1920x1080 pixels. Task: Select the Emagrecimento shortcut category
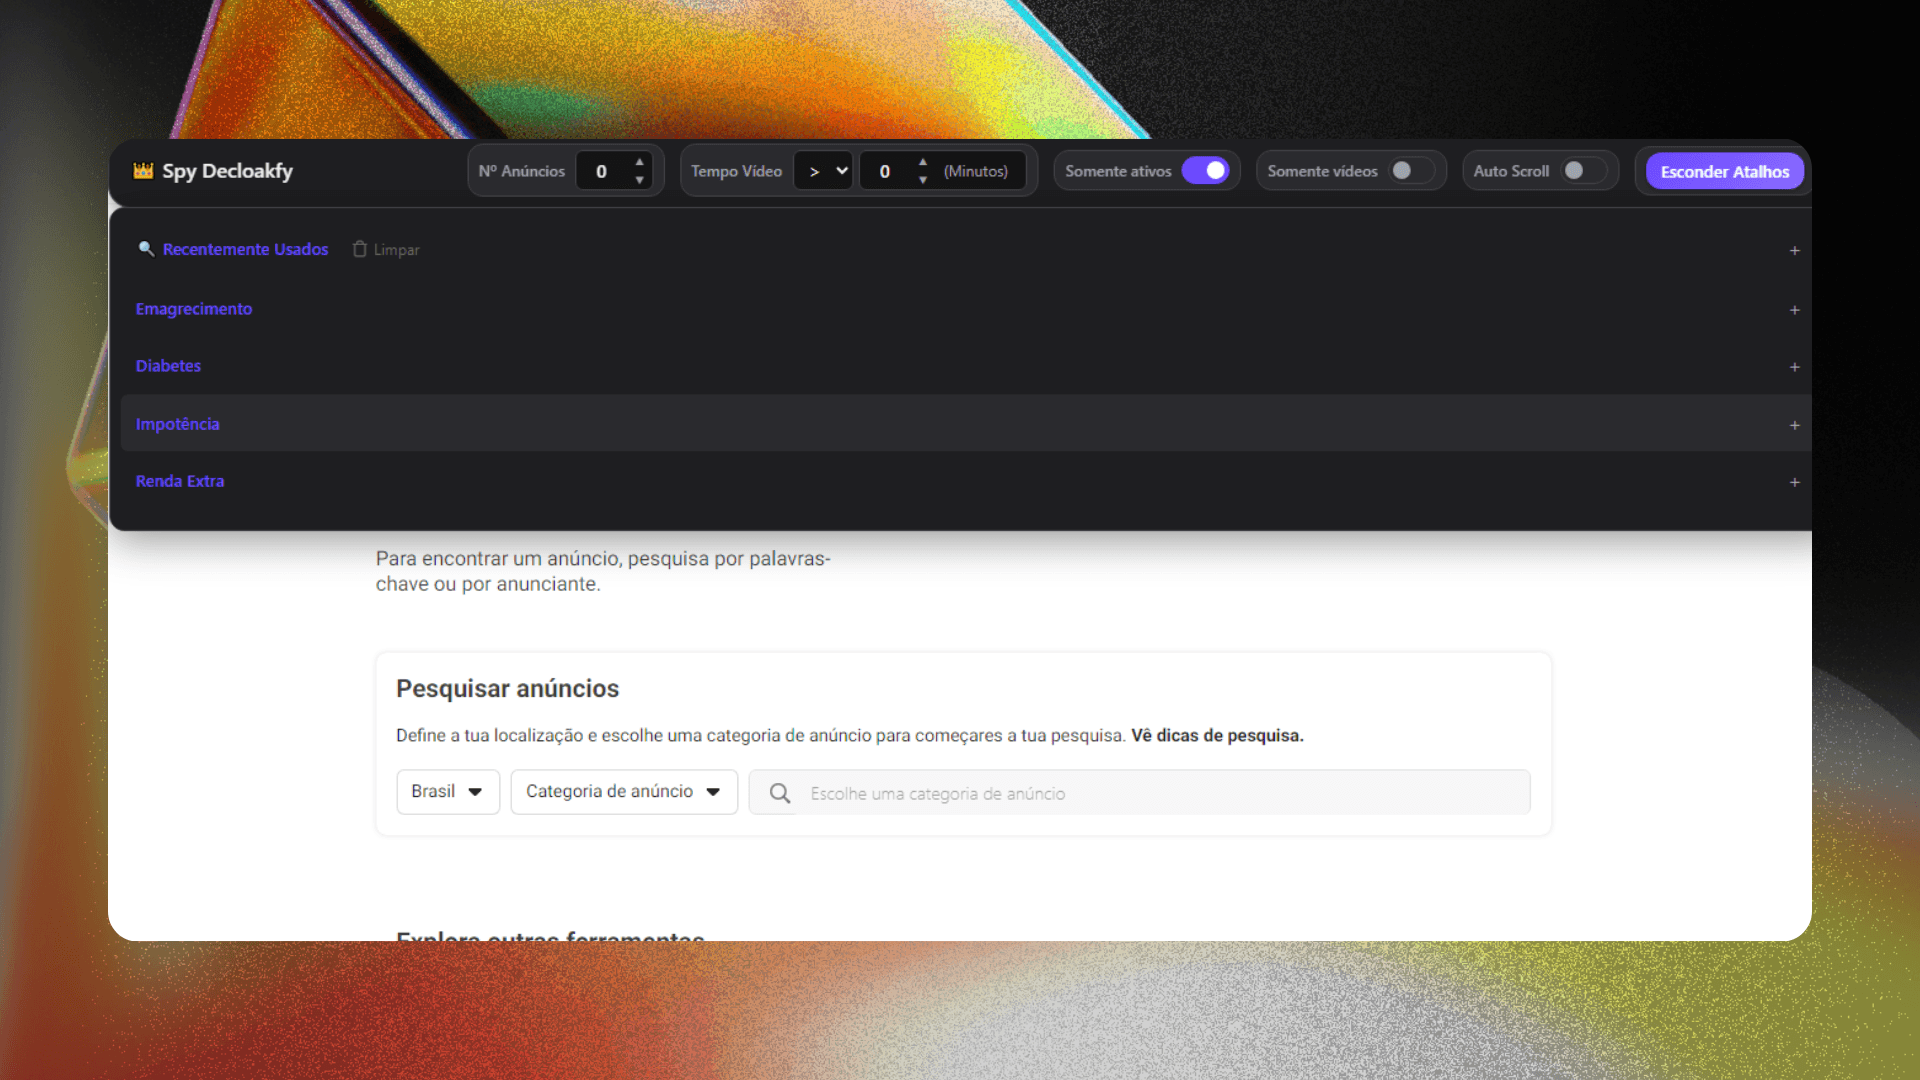point(194,309)
